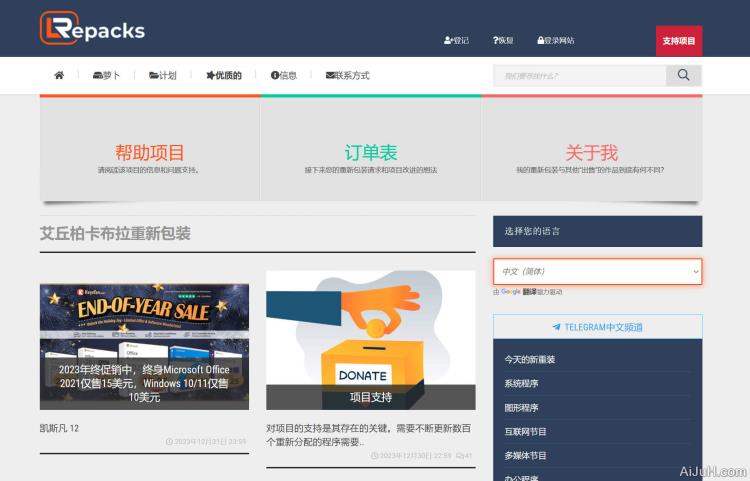Open the 订单表 panel

(x=371, y=153)
